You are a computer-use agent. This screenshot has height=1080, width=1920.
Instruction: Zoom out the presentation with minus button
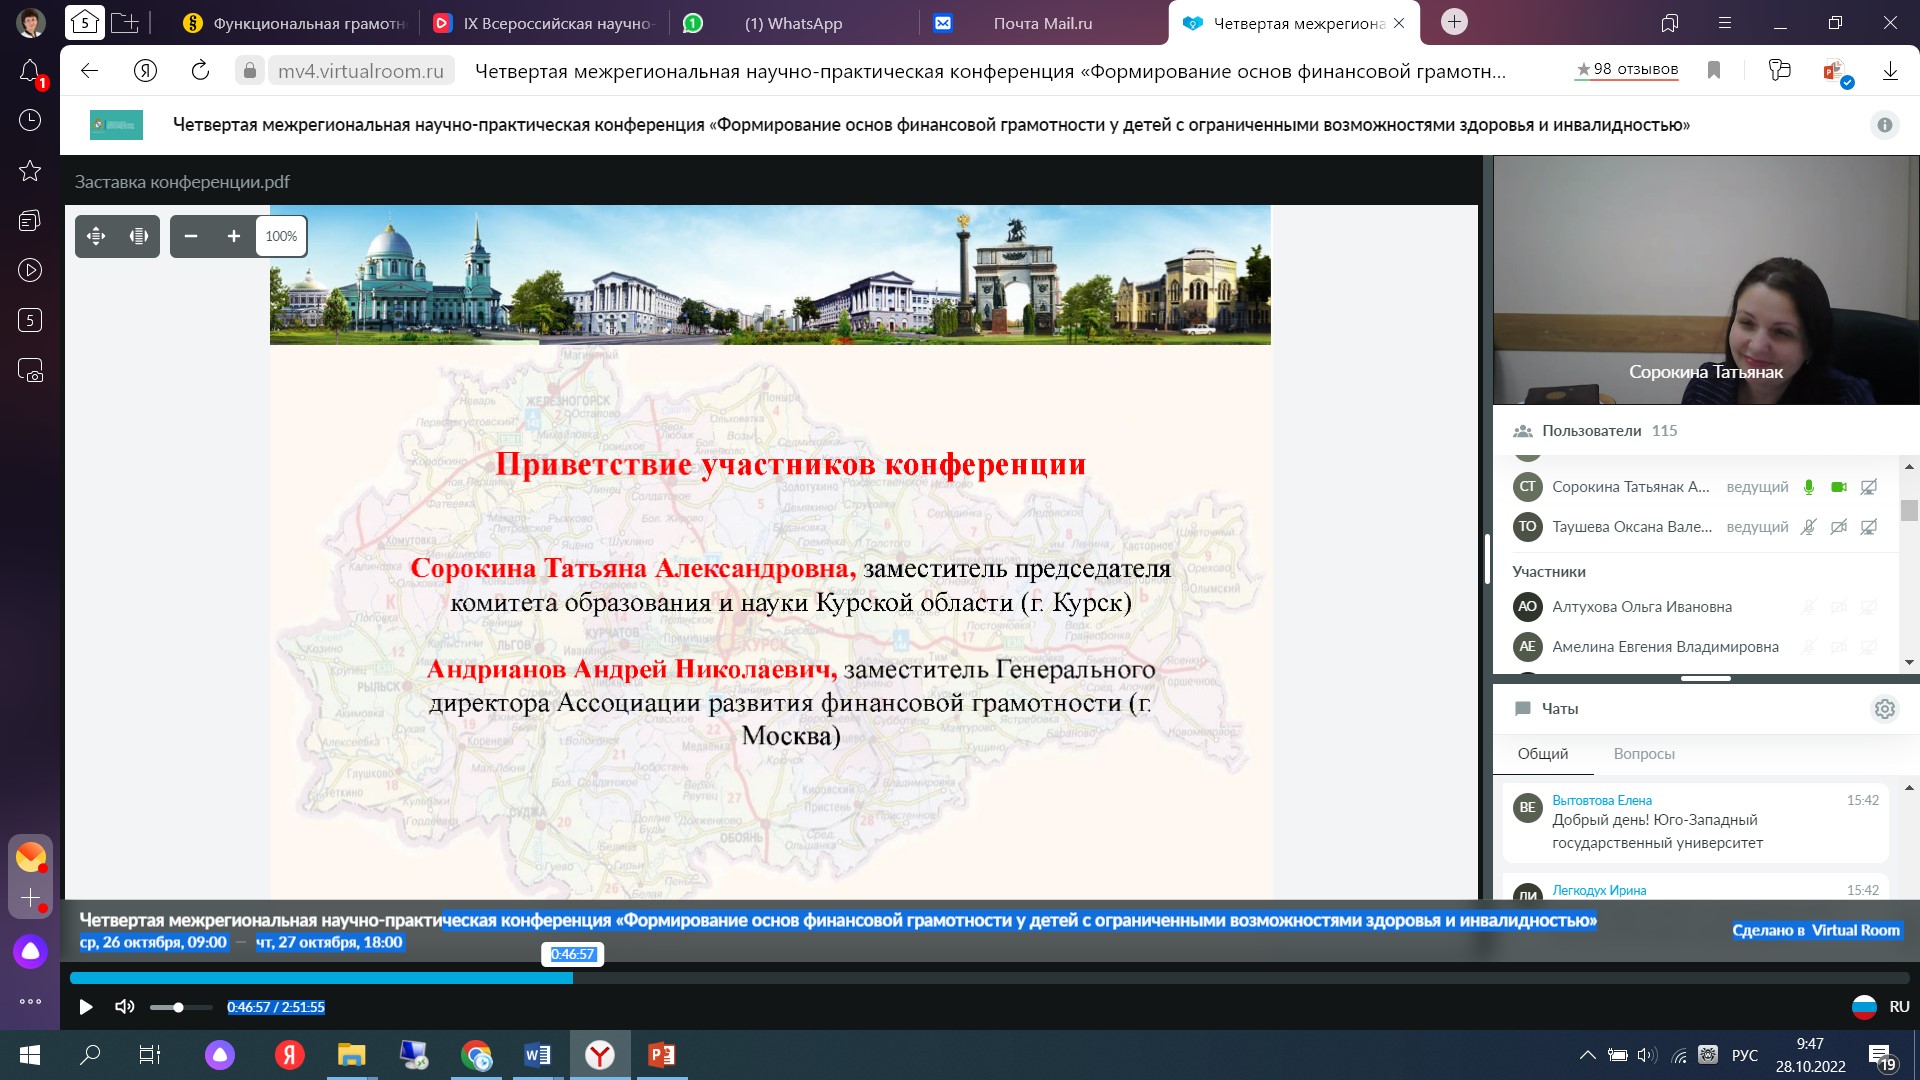coord(191,236)
